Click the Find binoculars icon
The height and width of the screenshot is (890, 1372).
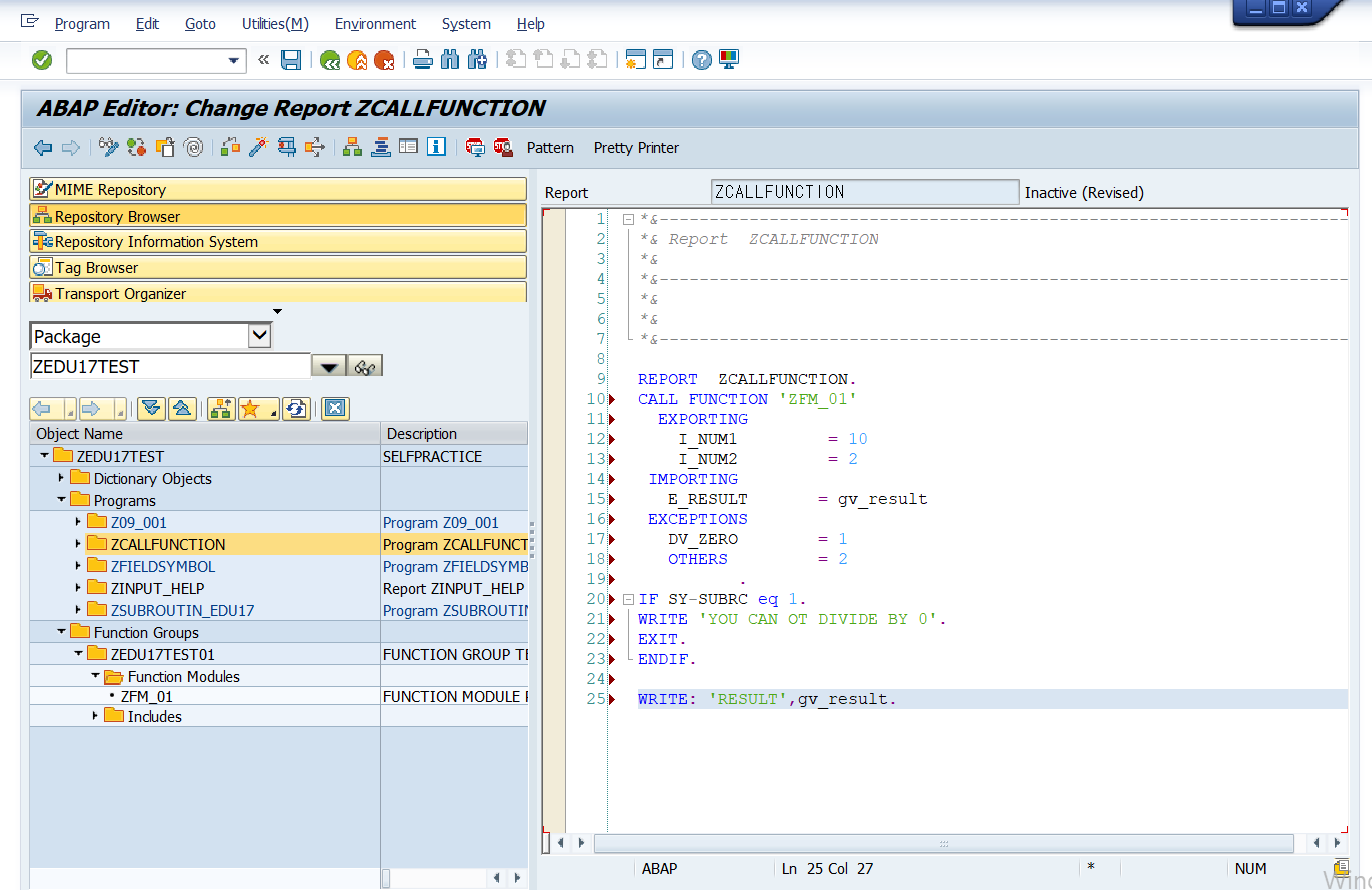pyautogui.click(x=450, y=60)
